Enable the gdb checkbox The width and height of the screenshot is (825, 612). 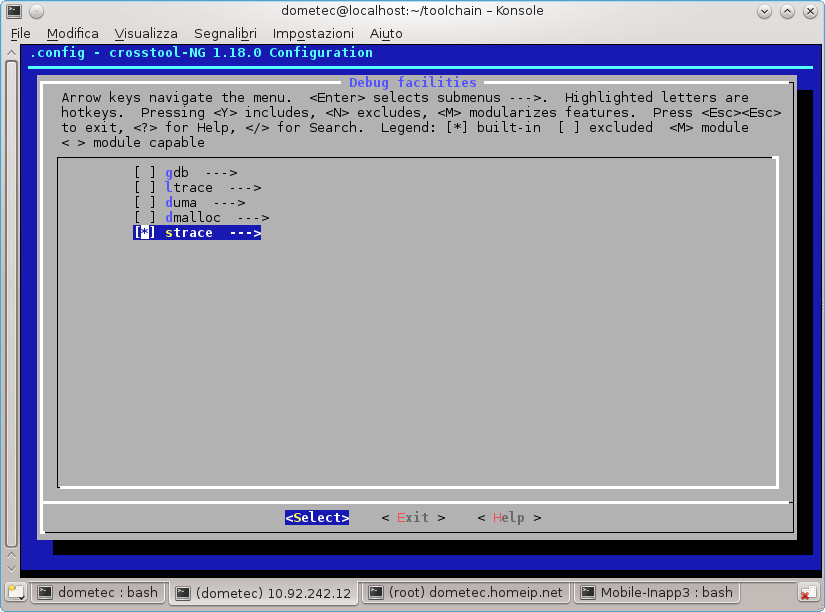coord(145,172)
